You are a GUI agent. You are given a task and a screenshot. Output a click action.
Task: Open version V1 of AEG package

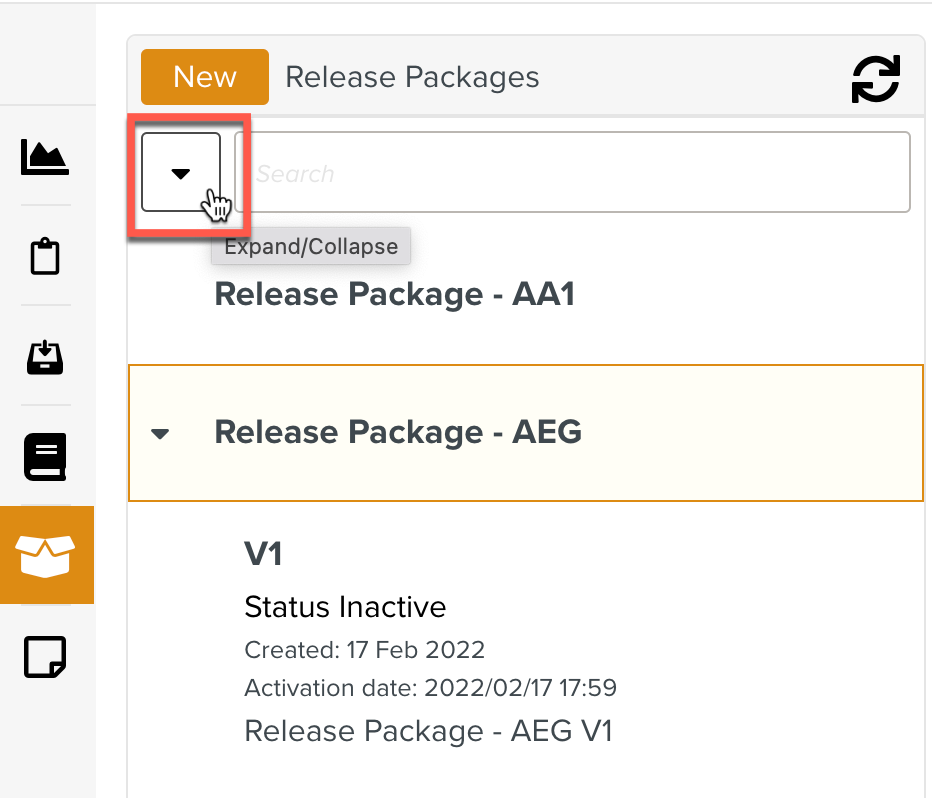pos(264,554)
